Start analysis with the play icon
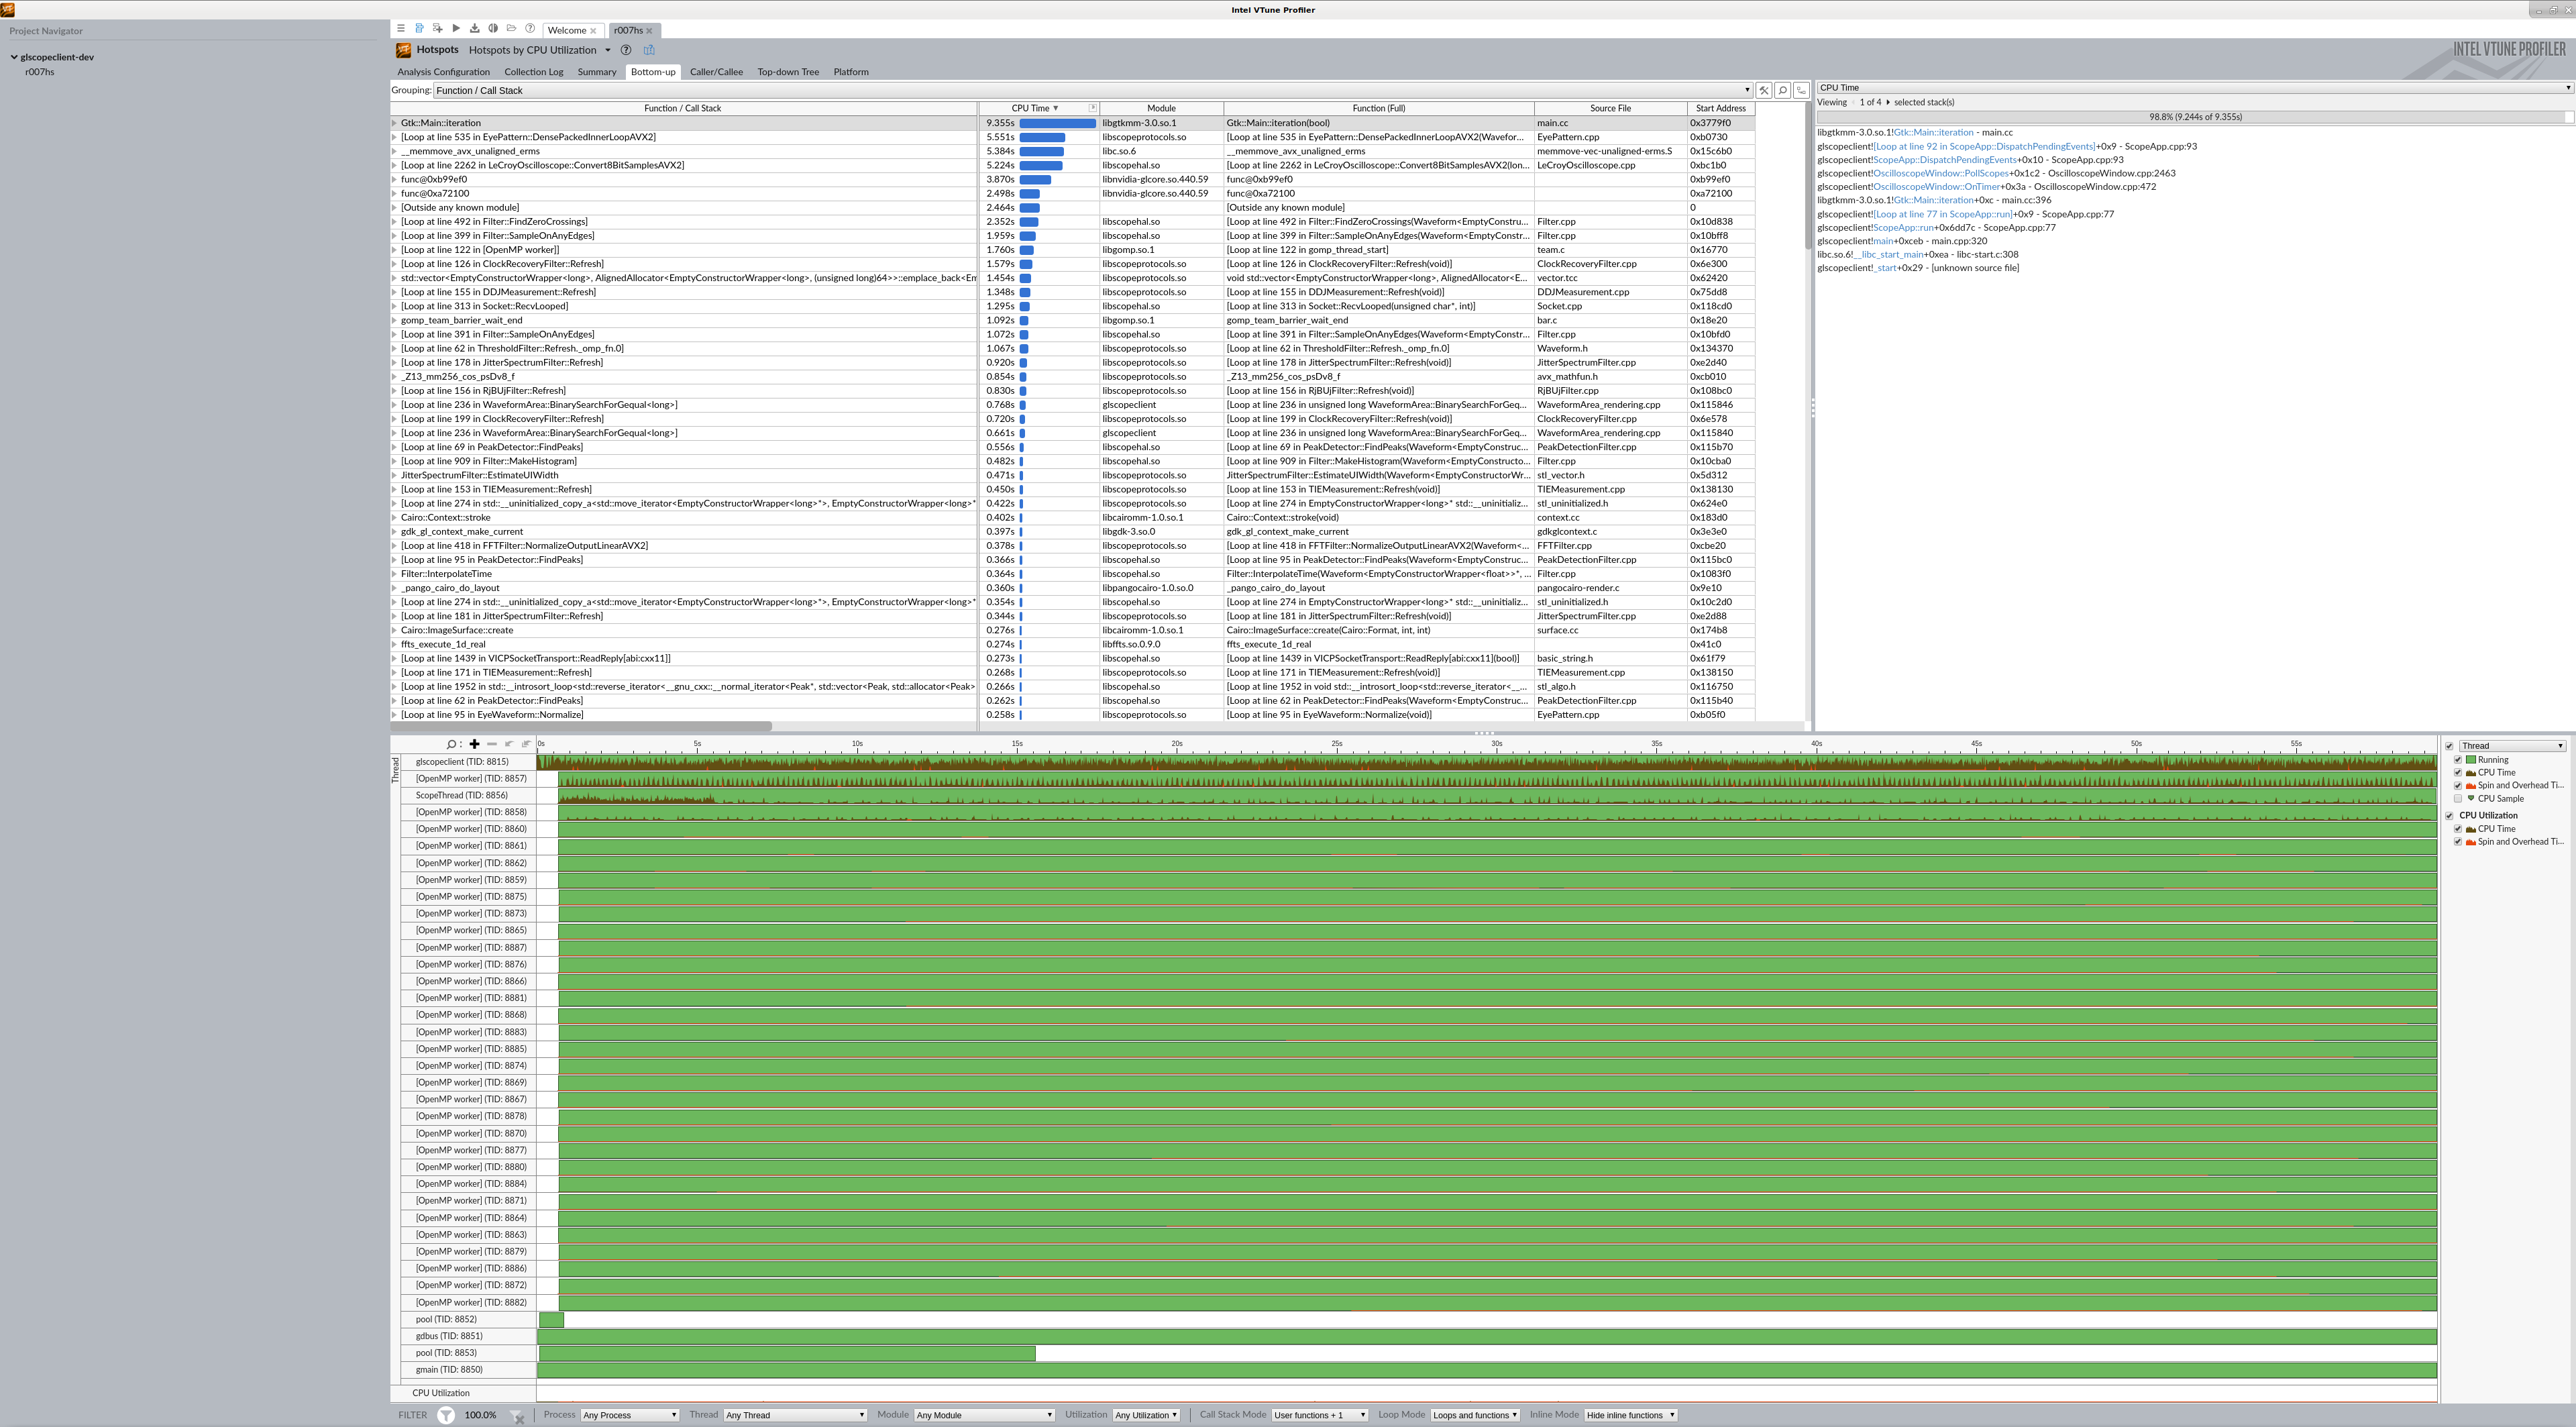The width and height of the screenshot is (2576, 1427). (456, 29)
